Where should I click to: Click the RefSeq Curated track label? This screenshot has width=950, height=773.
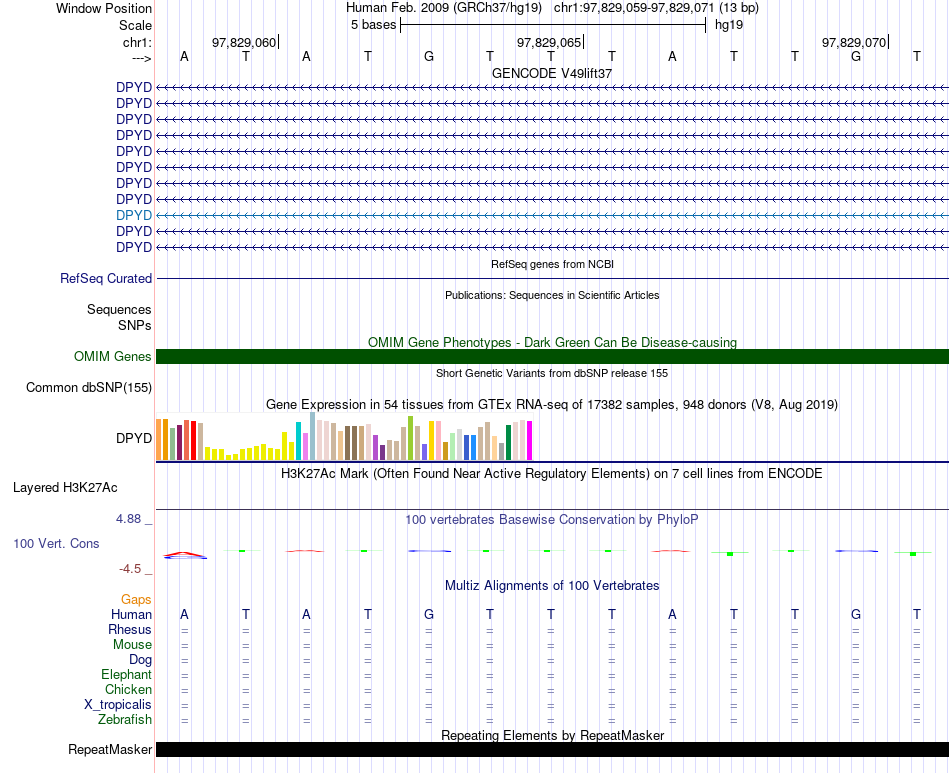click(106, 279)
